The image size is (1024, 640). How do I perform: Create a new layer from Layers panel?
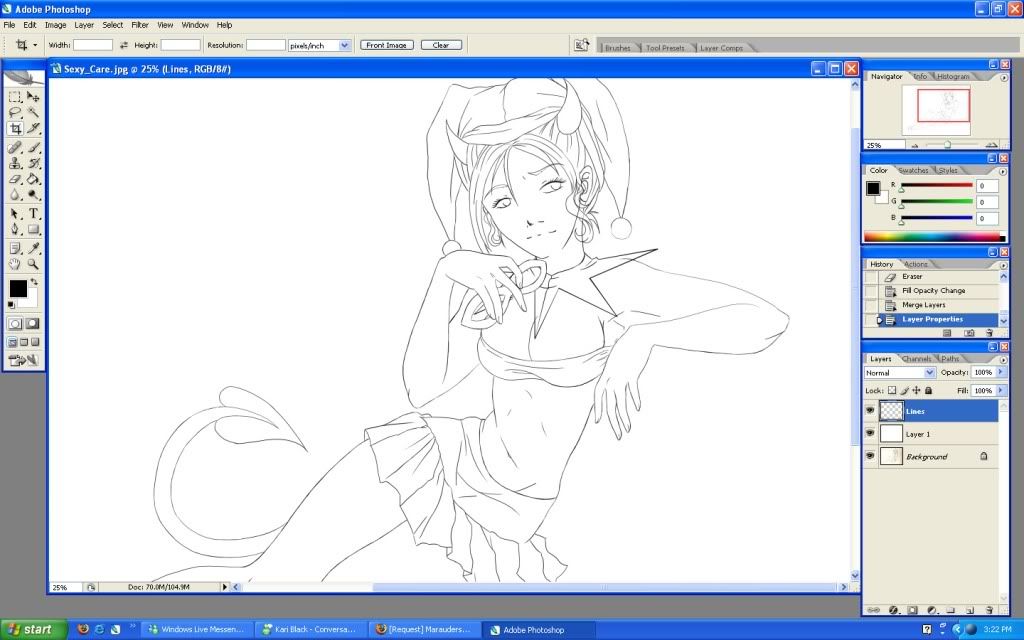(x=970, y=610)
